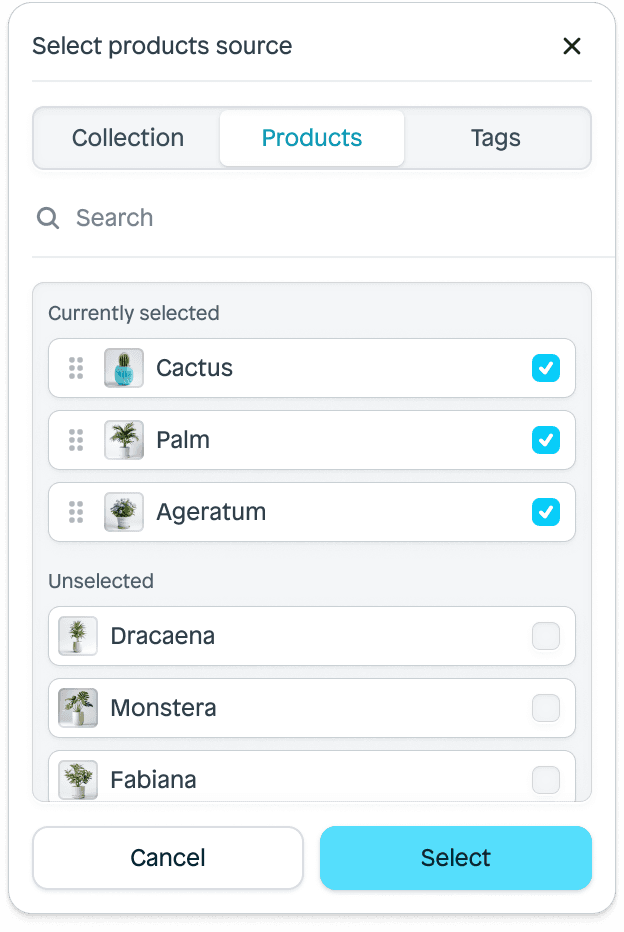624x932 pixels.
Task: Uncheck the Cactus product checkbox
Action: pos(546,368)
